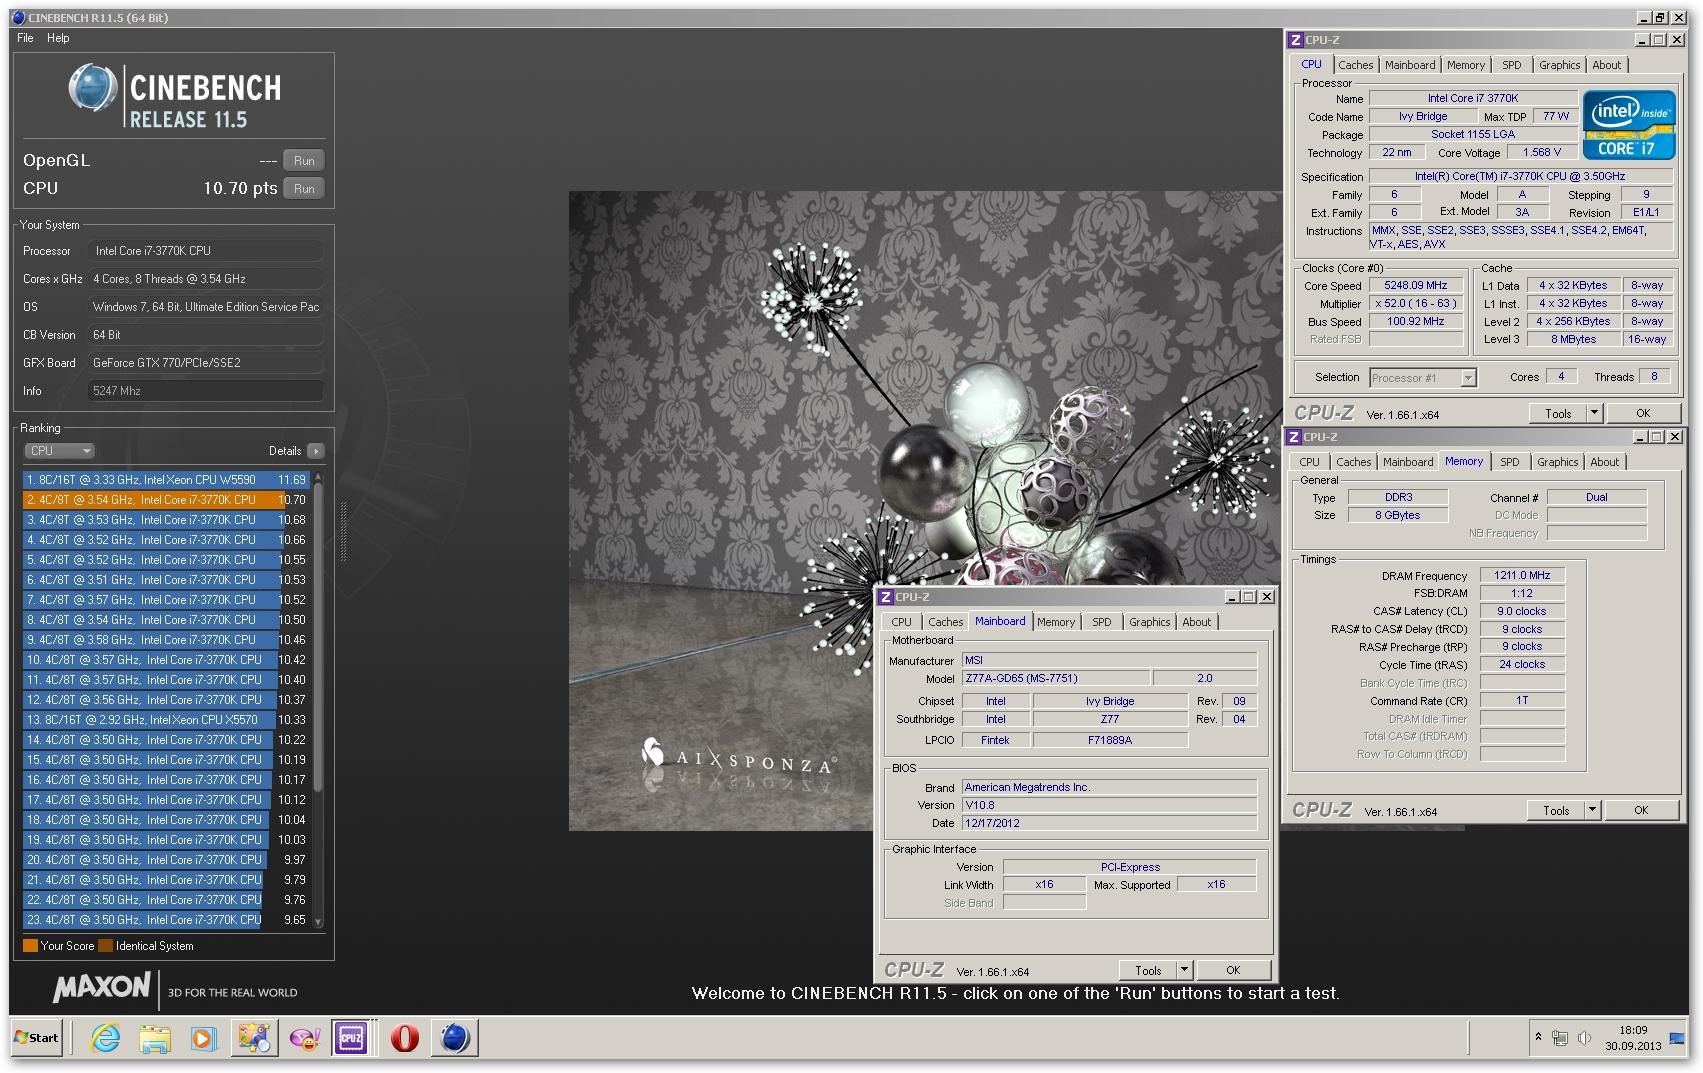This screenshot has width=1703, height=1073.
Task: Click the Processor field Intel Core i7-3770K CPU
Action: (205, 251)
